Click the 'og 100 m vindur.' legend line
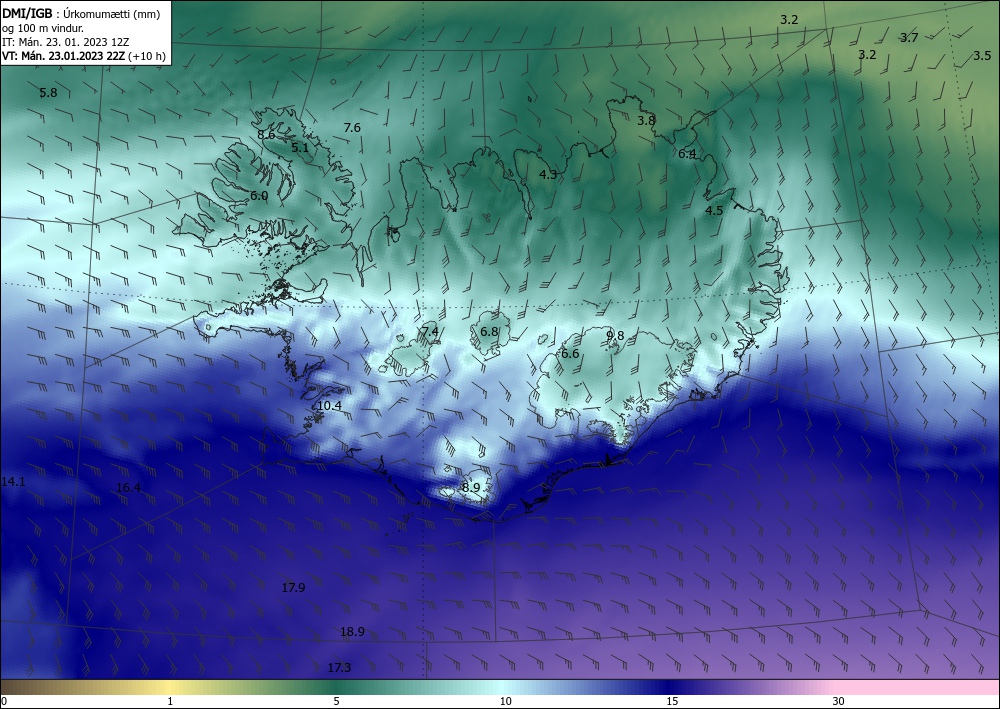Viewport: 1000px width, 709px height. pos(43,28)
